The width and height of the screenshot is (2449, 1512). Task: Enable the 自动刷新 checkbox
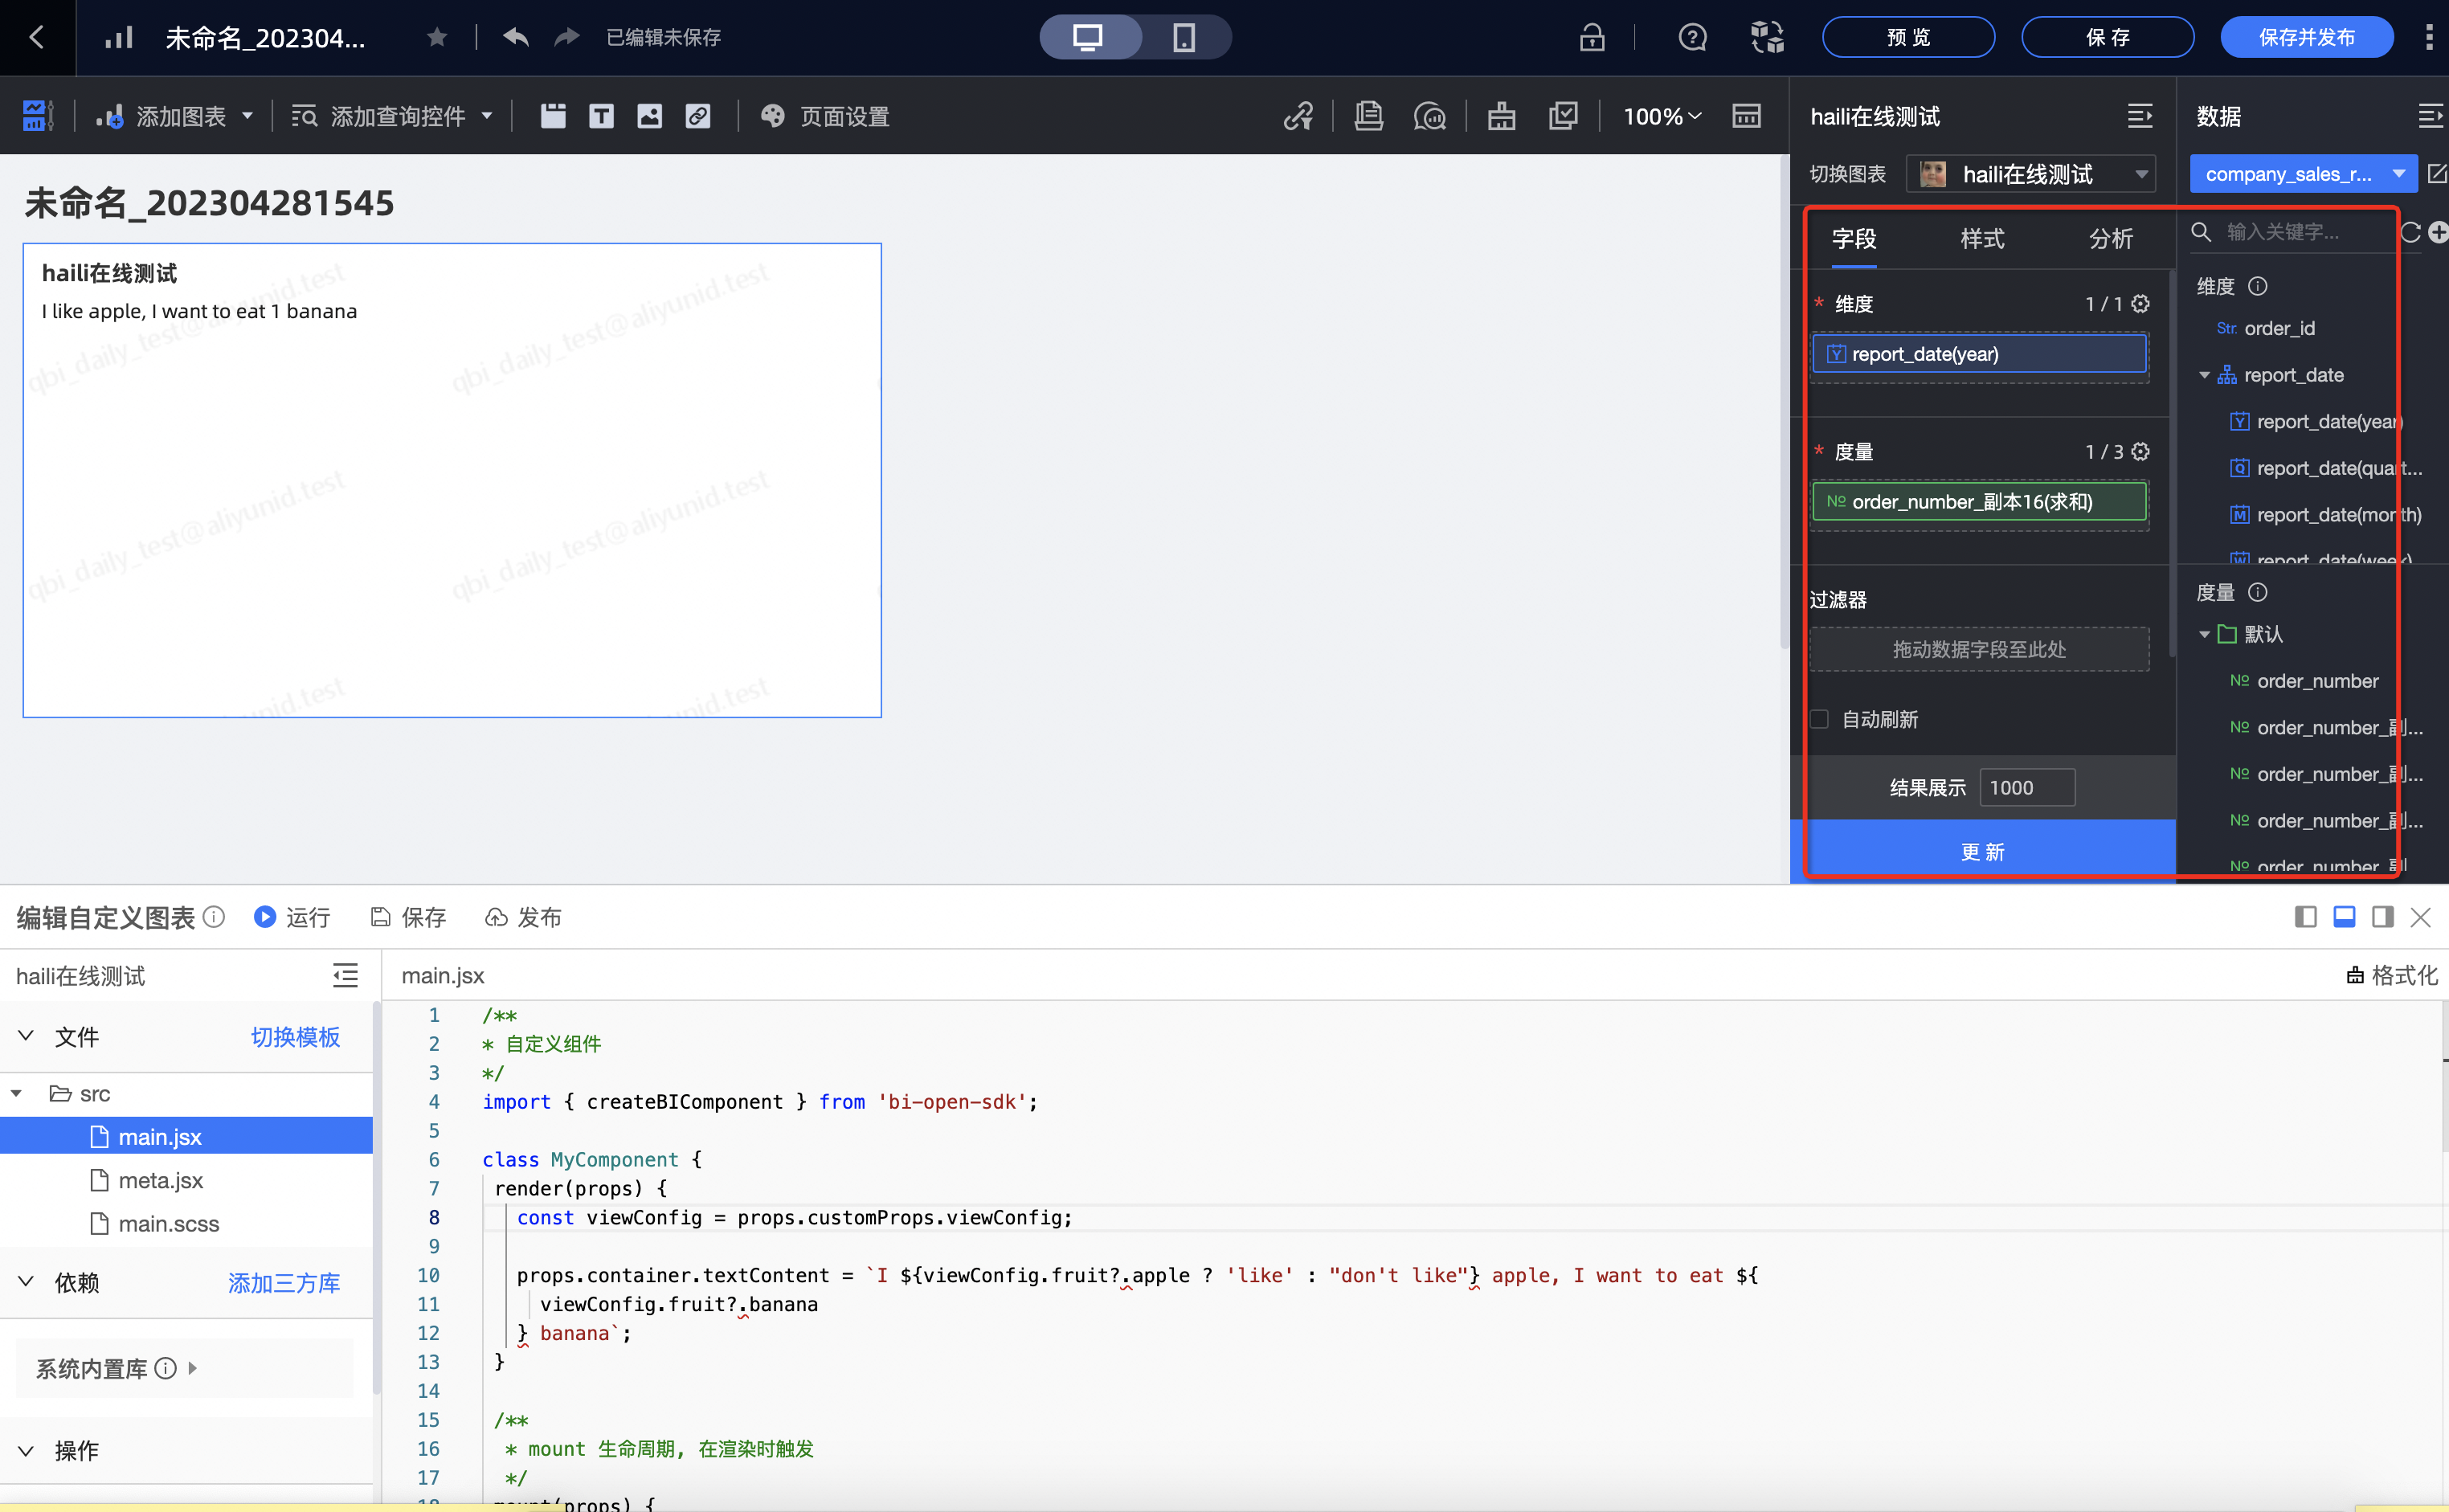pyautogui.click(x=1820, y=719)
